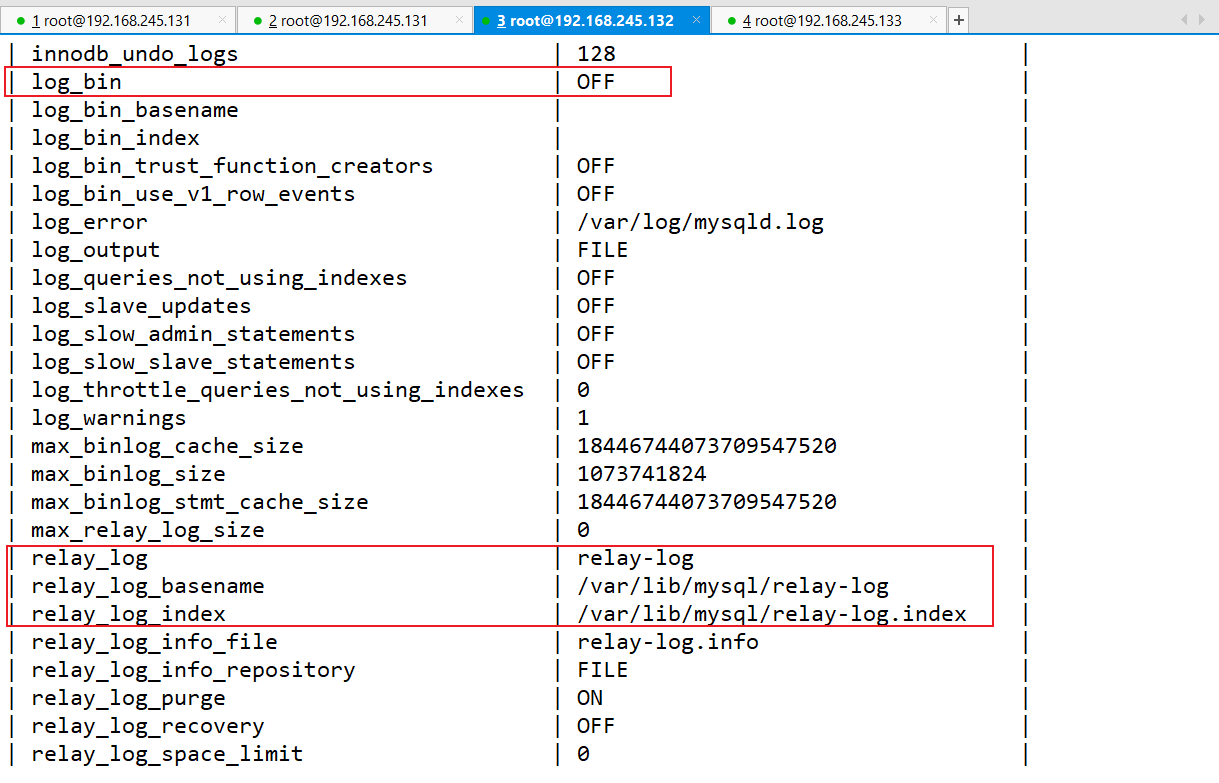Click the /var/log/mysqld.log path value
Screen dimensions: 1219x783
(x=700, y=222)
